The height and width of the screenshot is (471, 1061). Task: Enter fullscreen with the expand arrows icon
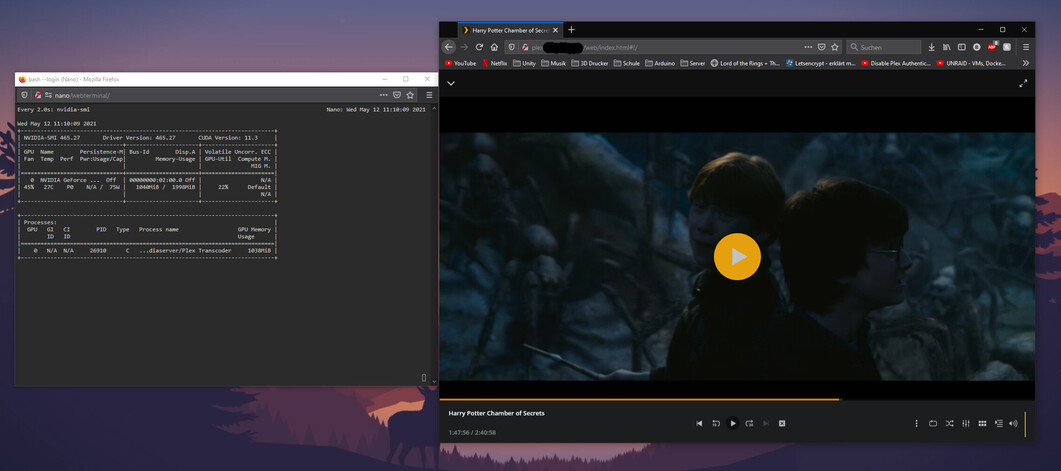click(x=1023, y=84)
